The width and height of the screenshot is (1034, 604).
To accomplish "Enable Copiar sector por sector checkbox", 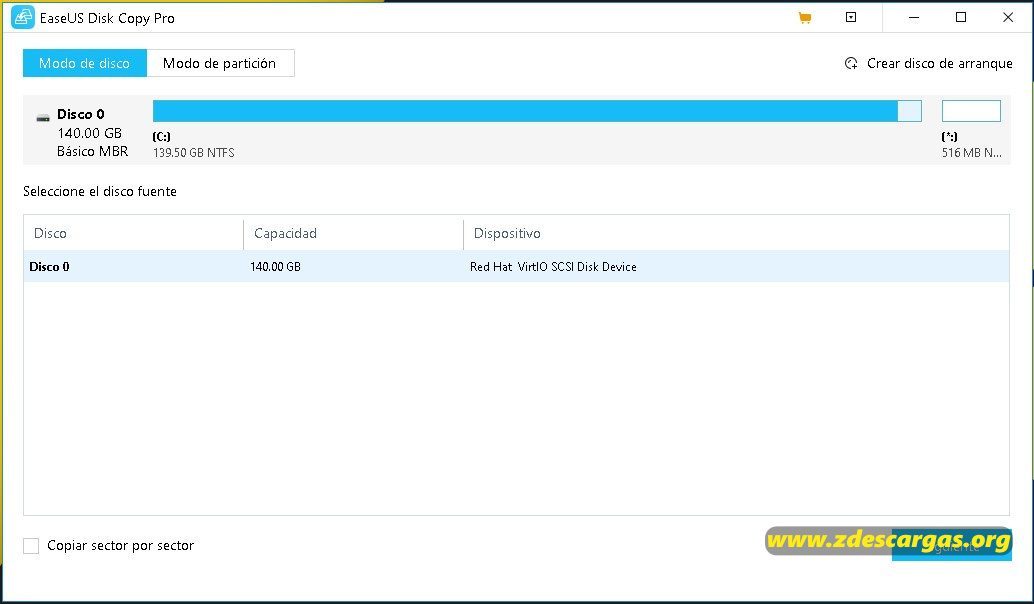I will click(x=31, y=545).
